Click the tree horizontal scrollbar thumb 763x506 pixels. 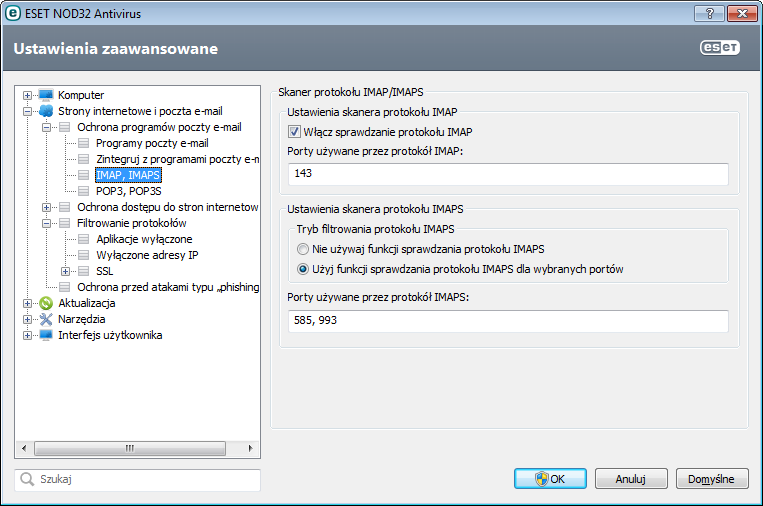130,448
